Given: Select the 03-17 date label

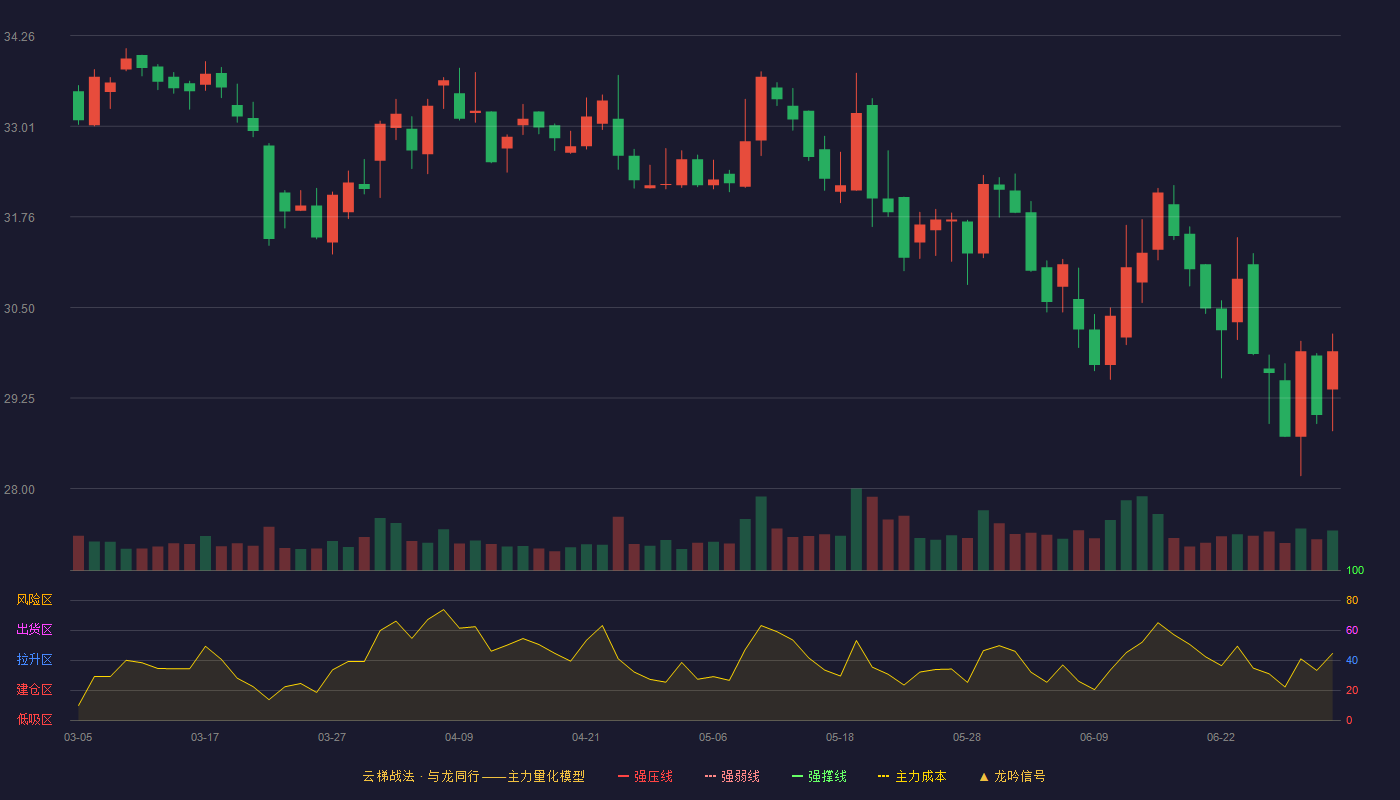Looking at the screenshot, I should pos(205,737).
